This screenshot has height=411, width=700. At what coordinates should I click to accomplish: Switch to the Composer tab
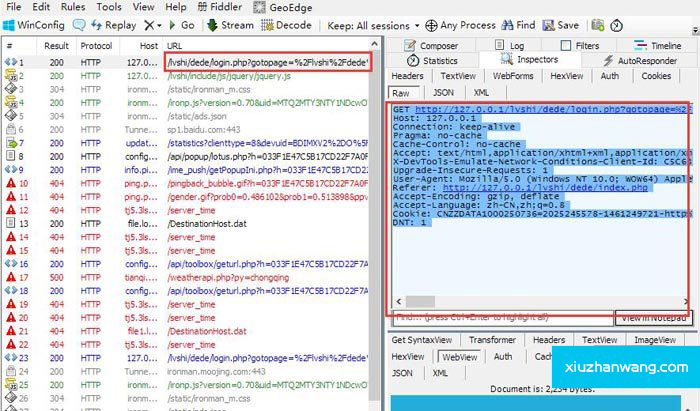[x=430, y=46]
